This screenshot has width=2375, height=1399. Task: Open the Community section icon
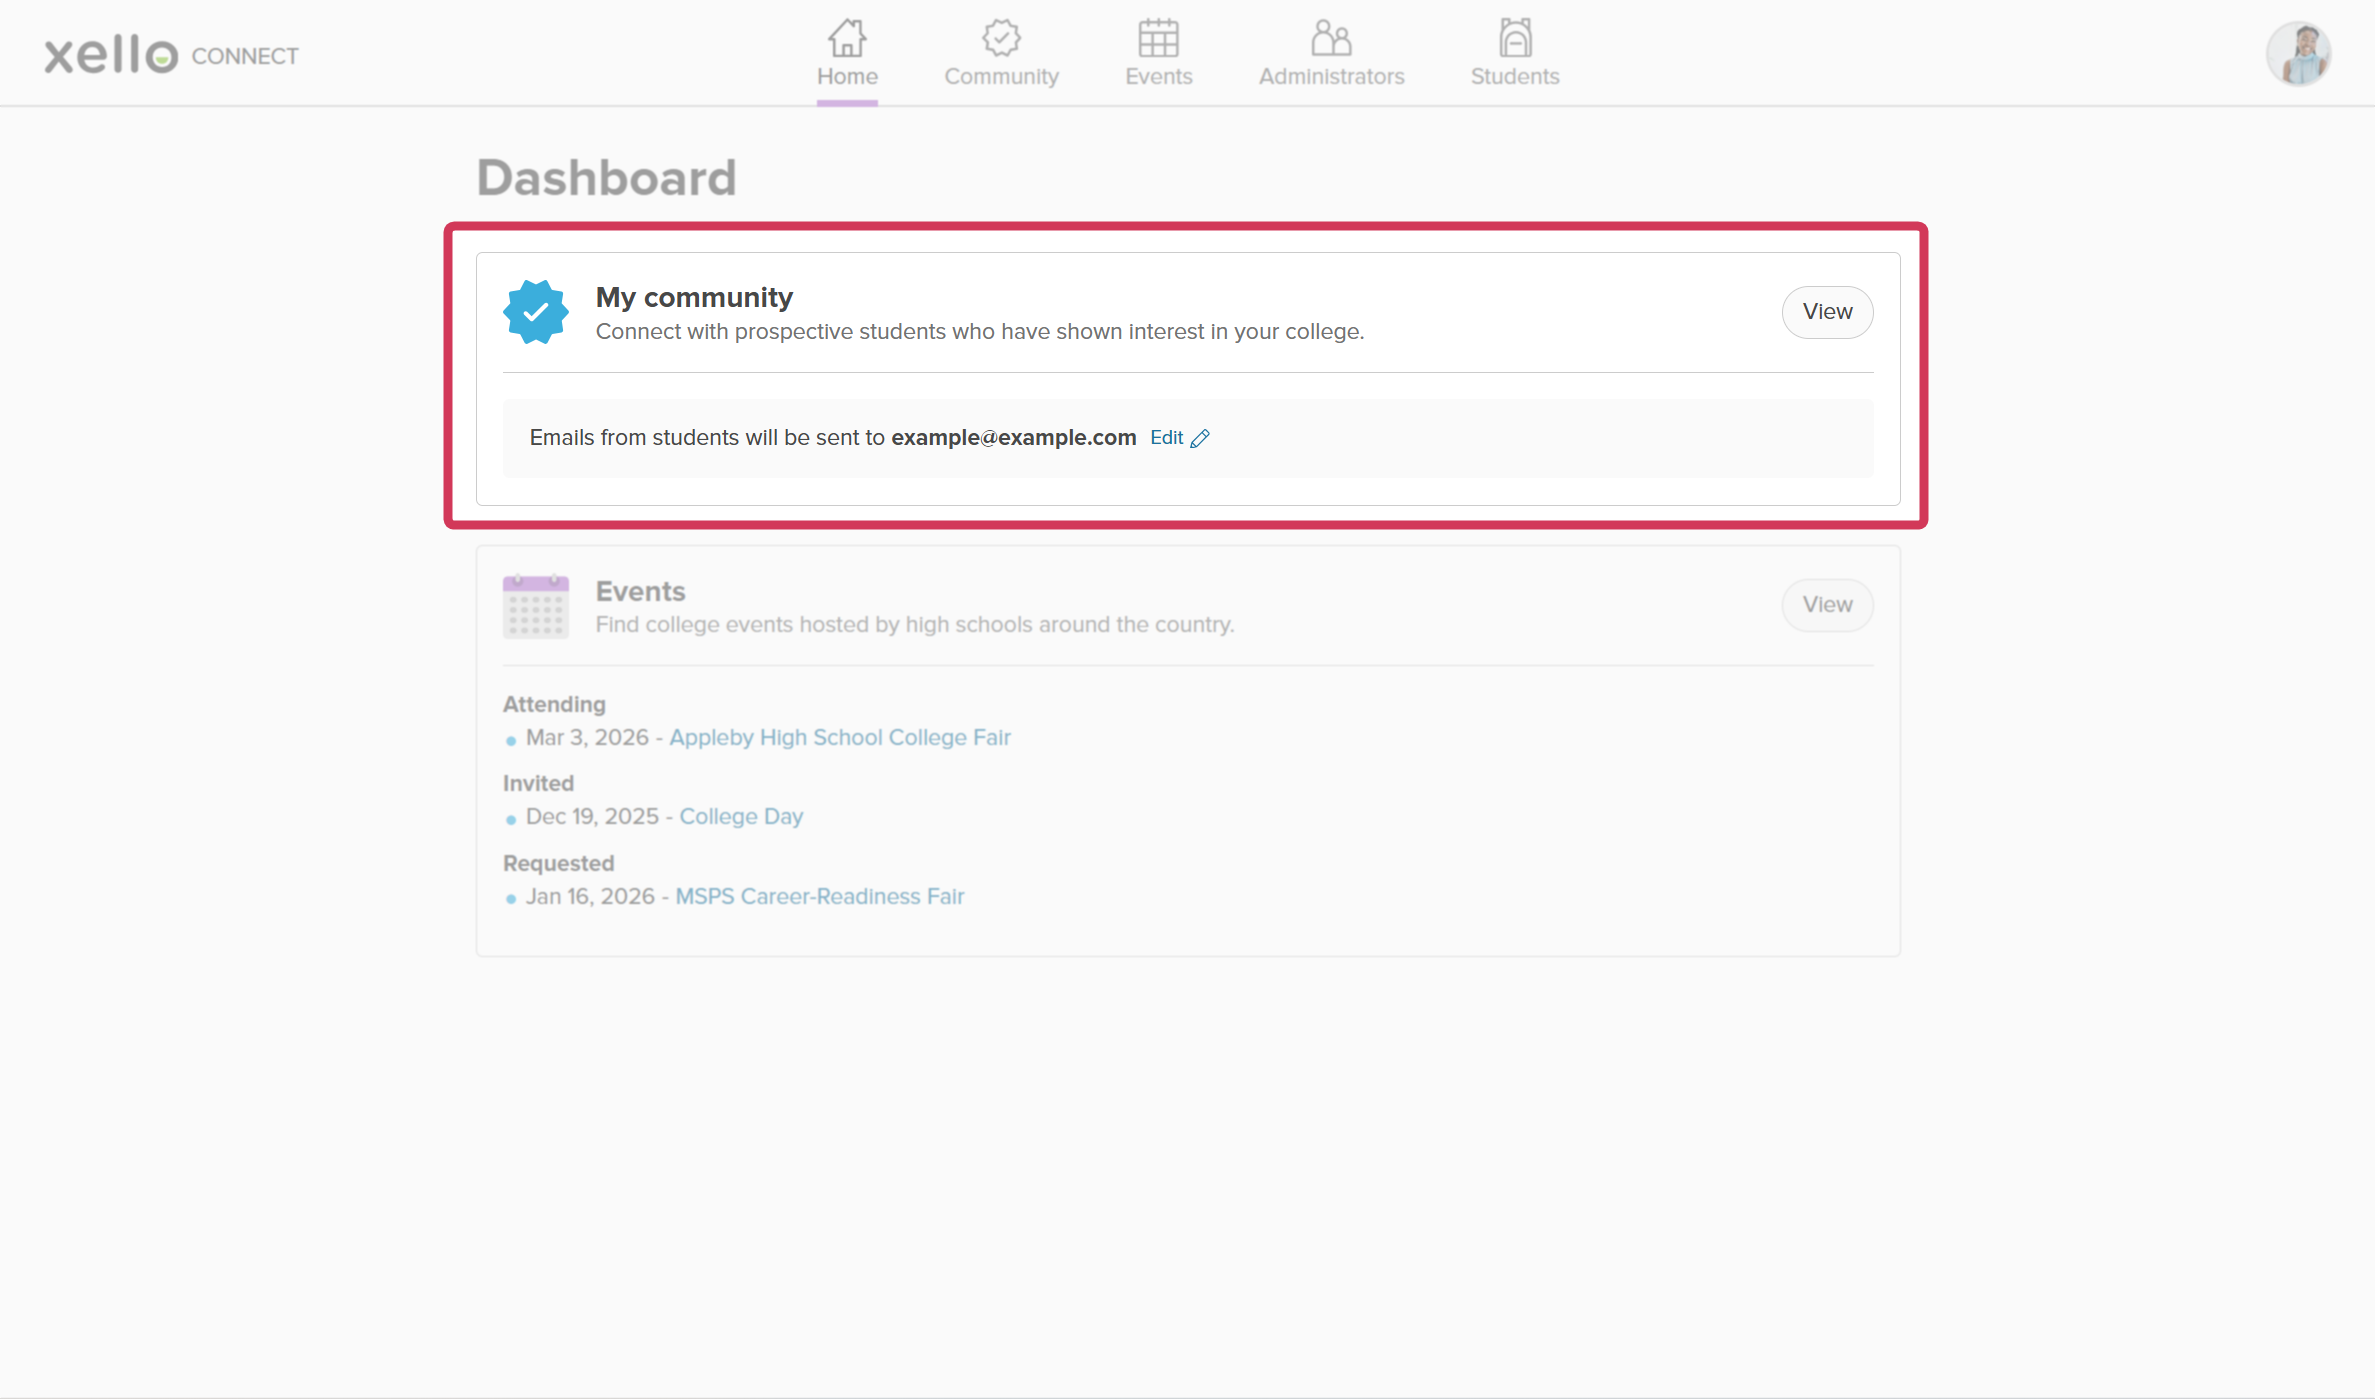[1001, 37]
